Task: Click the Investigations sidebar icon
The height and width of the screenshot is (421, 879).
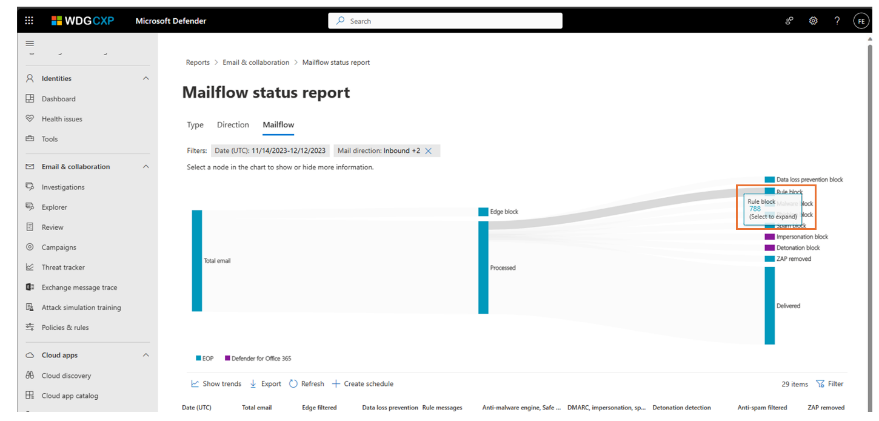Action: point(30,187)
